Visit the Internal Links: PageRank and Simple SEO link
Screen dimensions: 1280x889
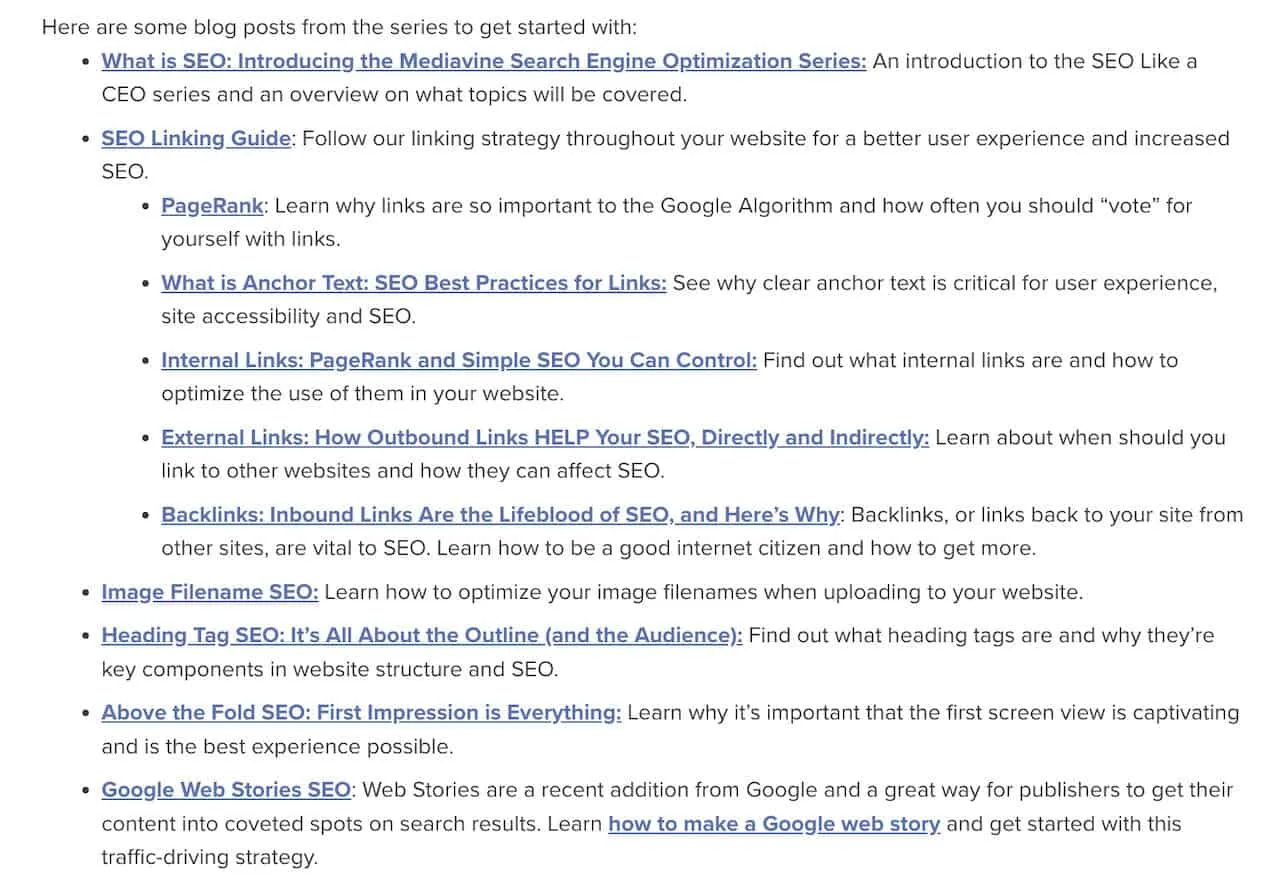pos(459,360)
